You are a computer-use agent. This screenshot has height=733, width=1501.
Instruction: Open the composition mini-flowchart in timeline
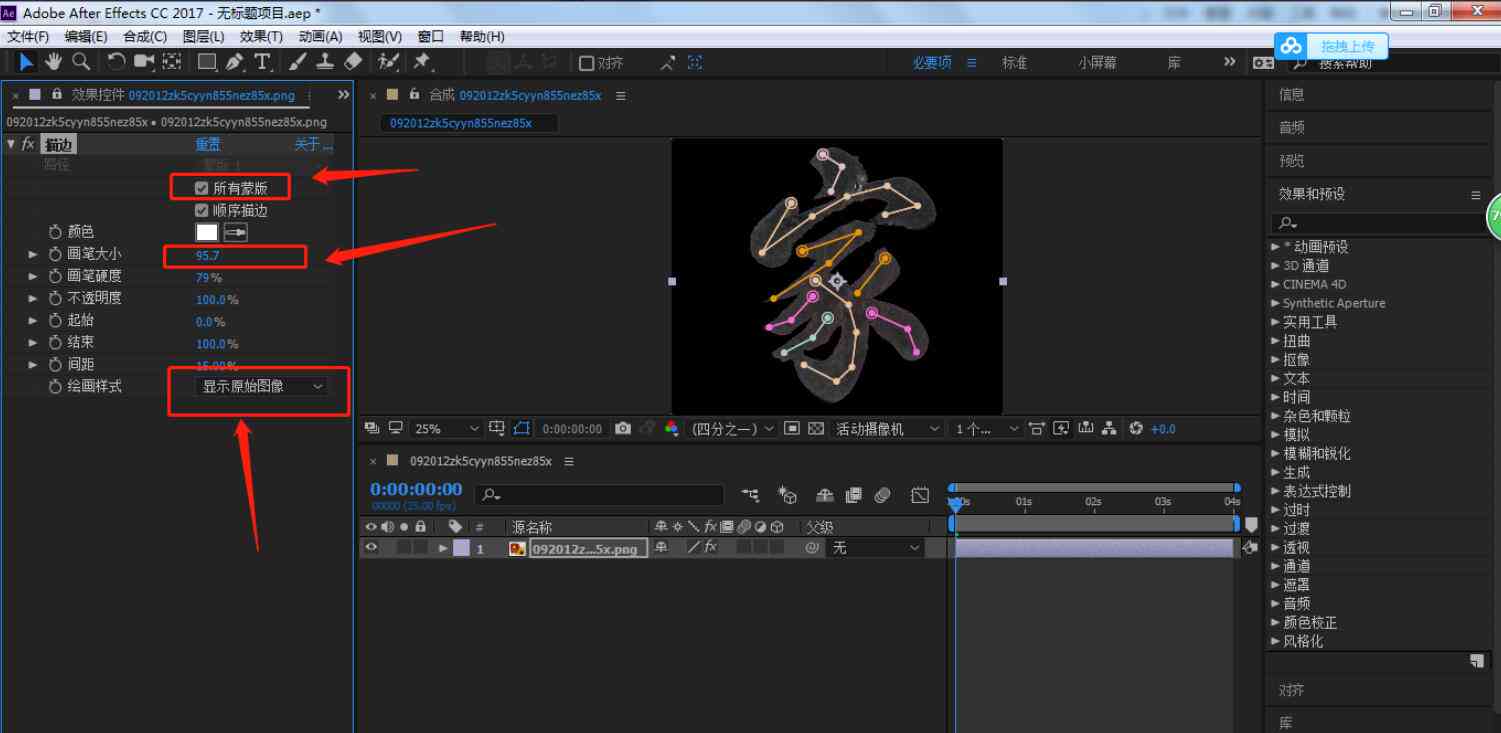click(750, 495)
